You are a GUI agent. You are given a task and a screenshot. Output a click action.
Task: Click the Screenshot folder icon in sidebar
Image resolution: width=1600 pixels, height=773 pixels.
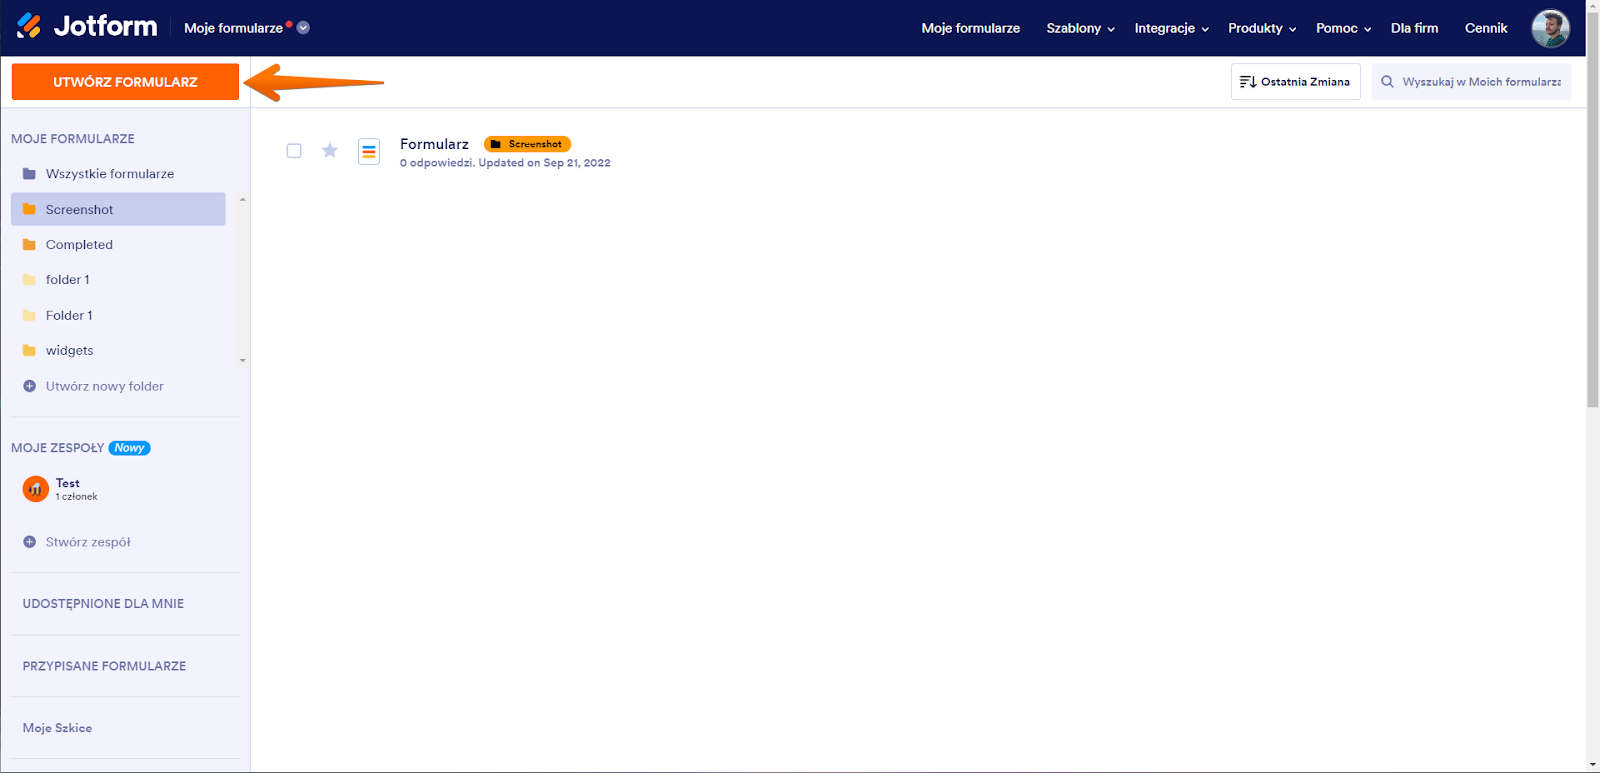coord(29,209)
